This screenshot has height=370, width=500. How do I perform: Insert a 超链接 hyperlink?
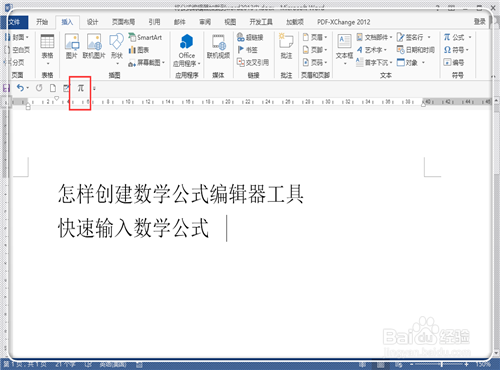click(x=250, y=37)
